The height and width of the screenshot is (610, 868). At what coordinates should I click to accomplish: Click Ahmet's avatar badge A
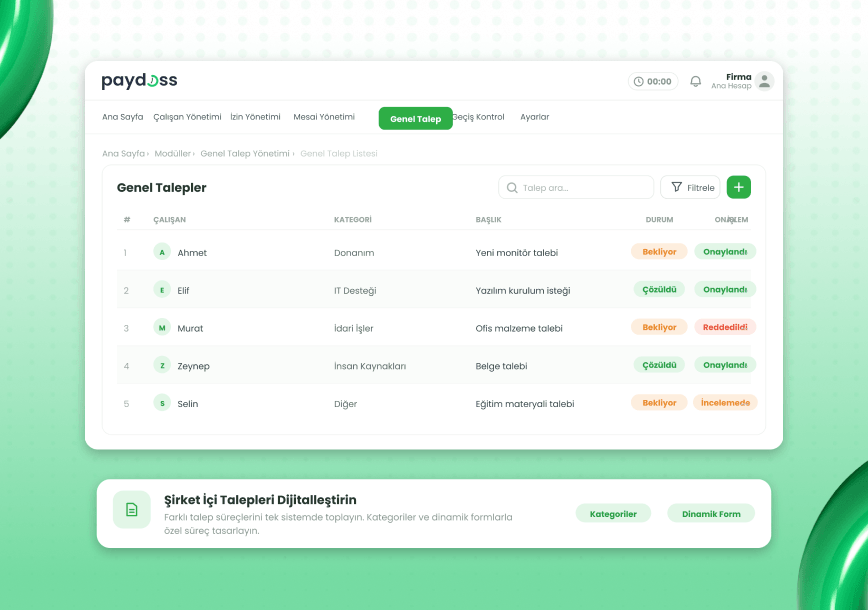(162, 252)
